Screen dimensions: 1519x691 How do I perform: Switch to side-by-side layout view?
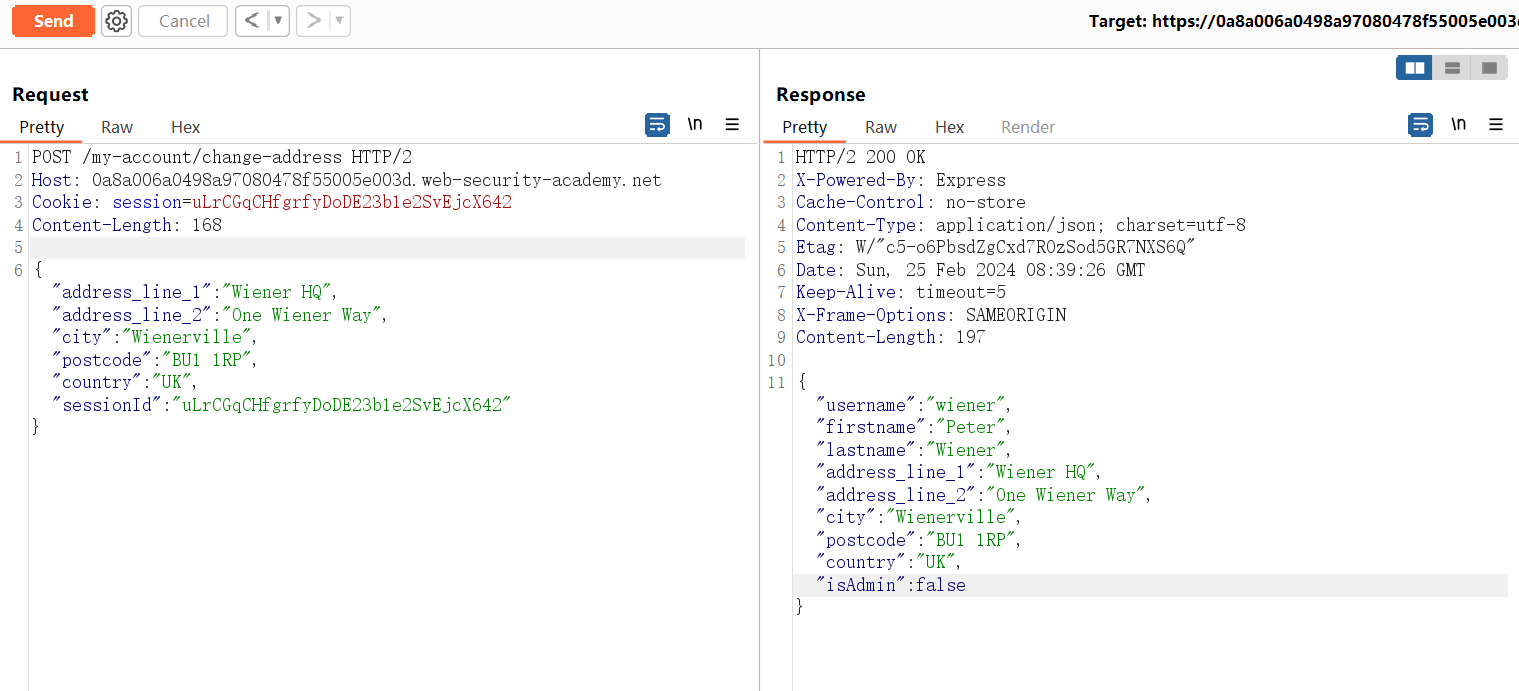[x=1414, y=68]
